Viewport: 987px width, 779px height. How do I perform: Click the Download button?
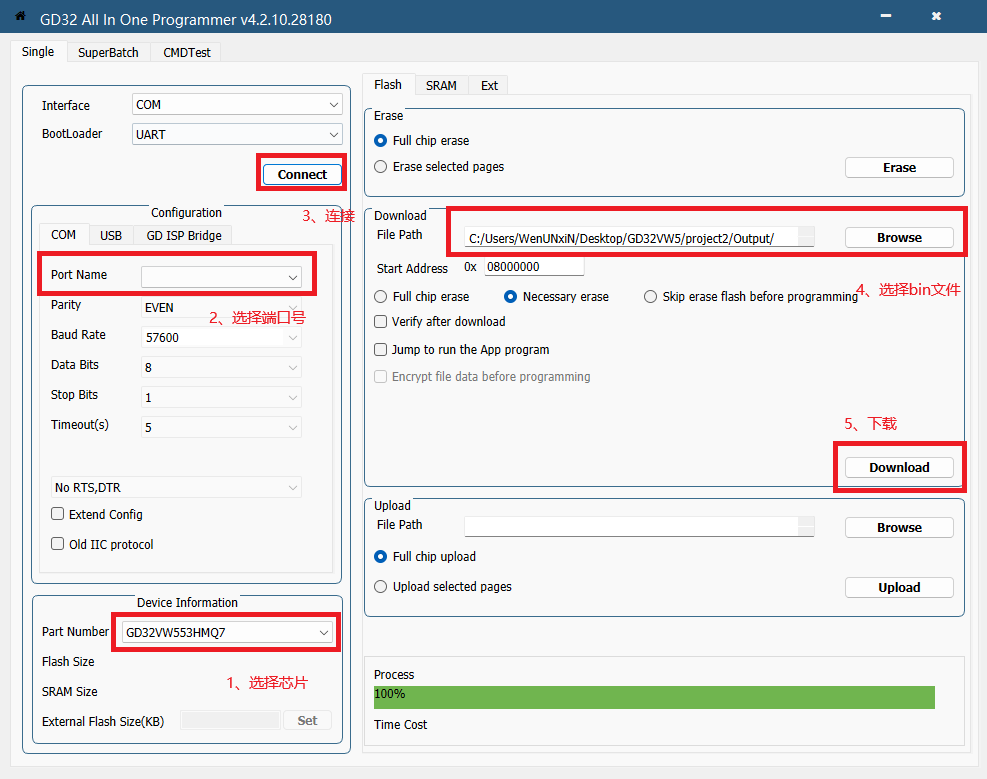899,468
